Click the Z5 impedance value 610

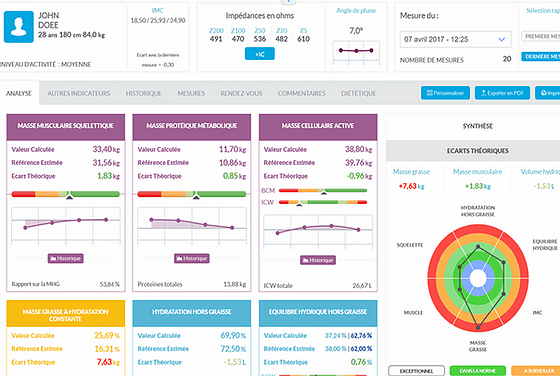pyautogui.click(x=303, y=39)
